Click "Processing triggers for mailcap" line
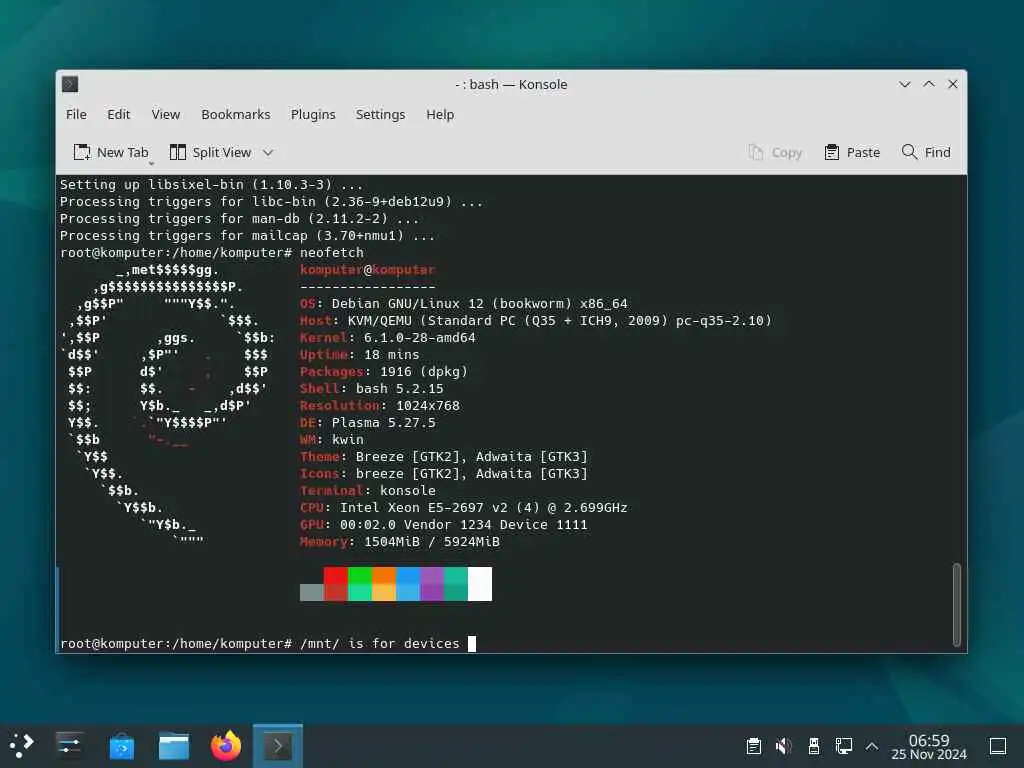1024x768 pixels. point(247,236)
